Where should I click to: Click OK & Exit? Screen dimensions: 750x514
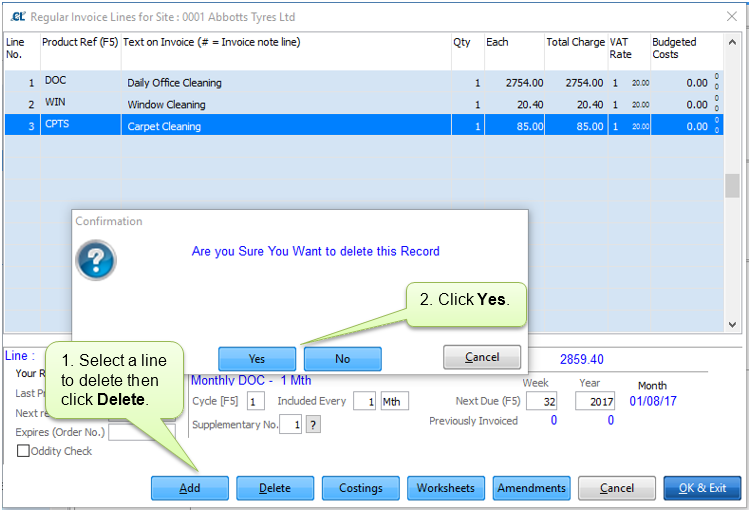pyautogui.click(x=702, y=488)
